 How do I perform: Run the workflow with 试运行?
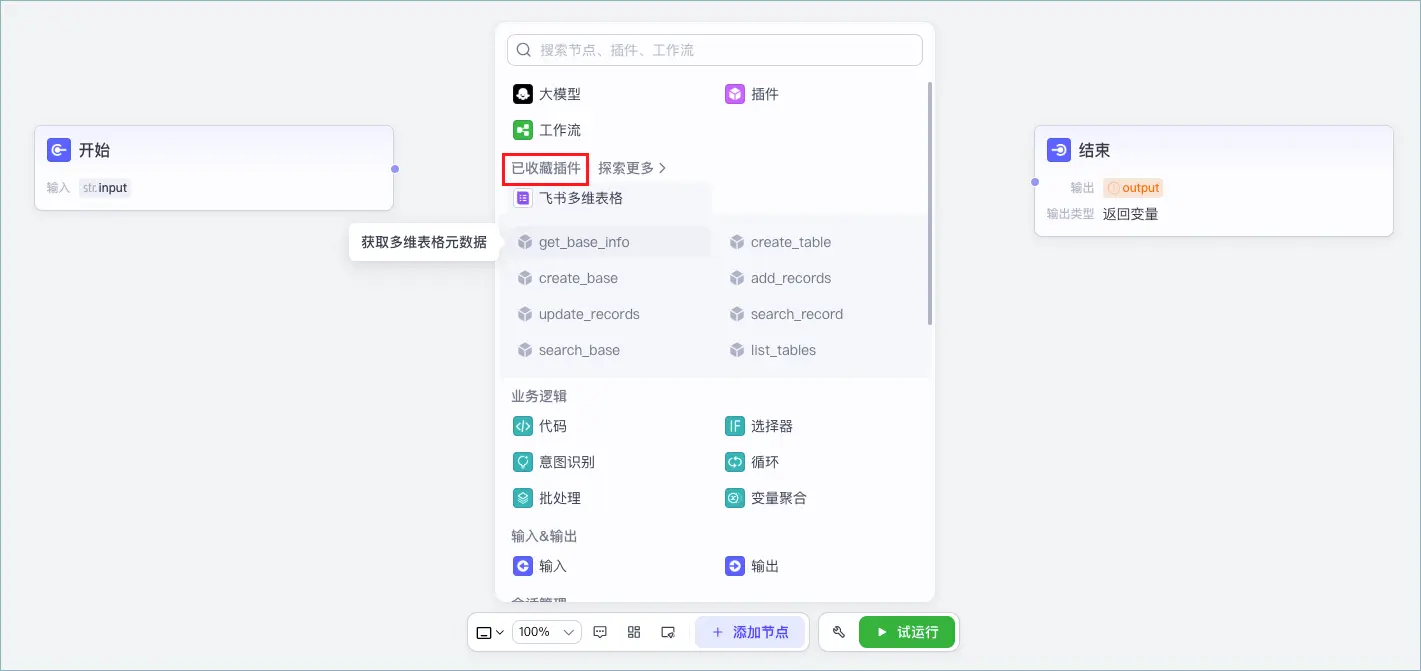pyautogui.click(x=907, y=632)
